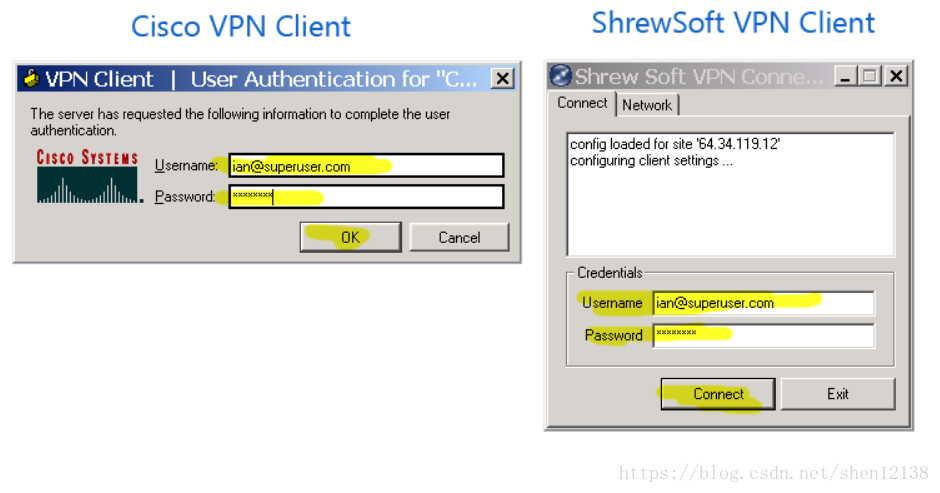
Task: Focus the Cisco Username input field
Action: (x=365, y=166)
